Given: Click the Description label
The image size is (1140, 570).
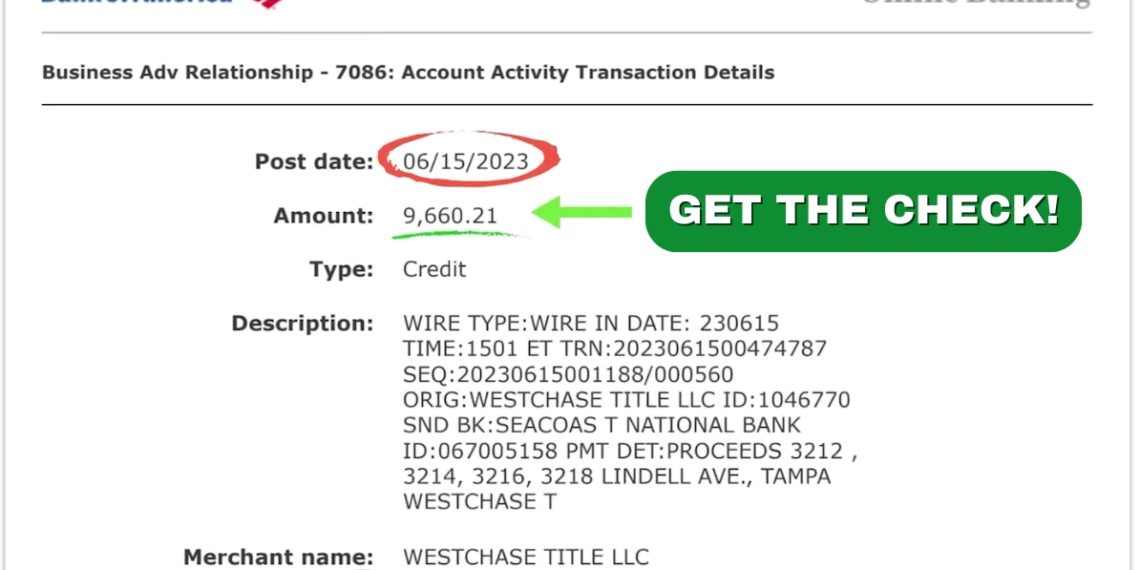Looking at the screenshot, I should coord(302,324).
